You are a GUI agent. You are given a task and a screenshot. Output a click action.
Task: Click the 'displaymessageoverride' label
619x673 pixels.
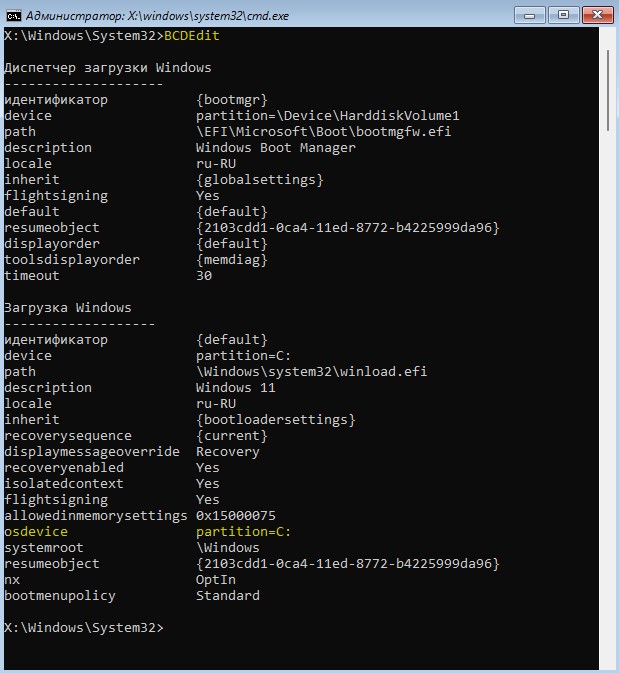(x=92, y=452)
